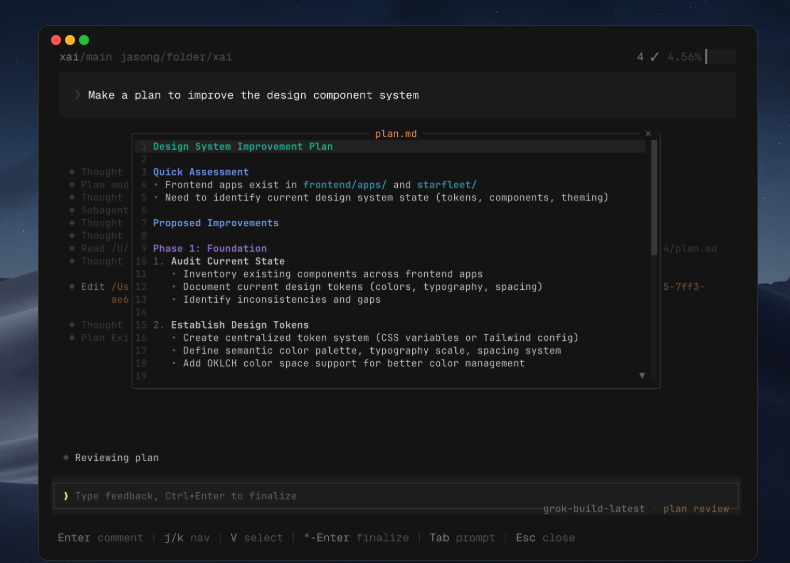Click the plan review mode label
The image size is (790, 563).
pyautogui.click(x=696, y=509)
